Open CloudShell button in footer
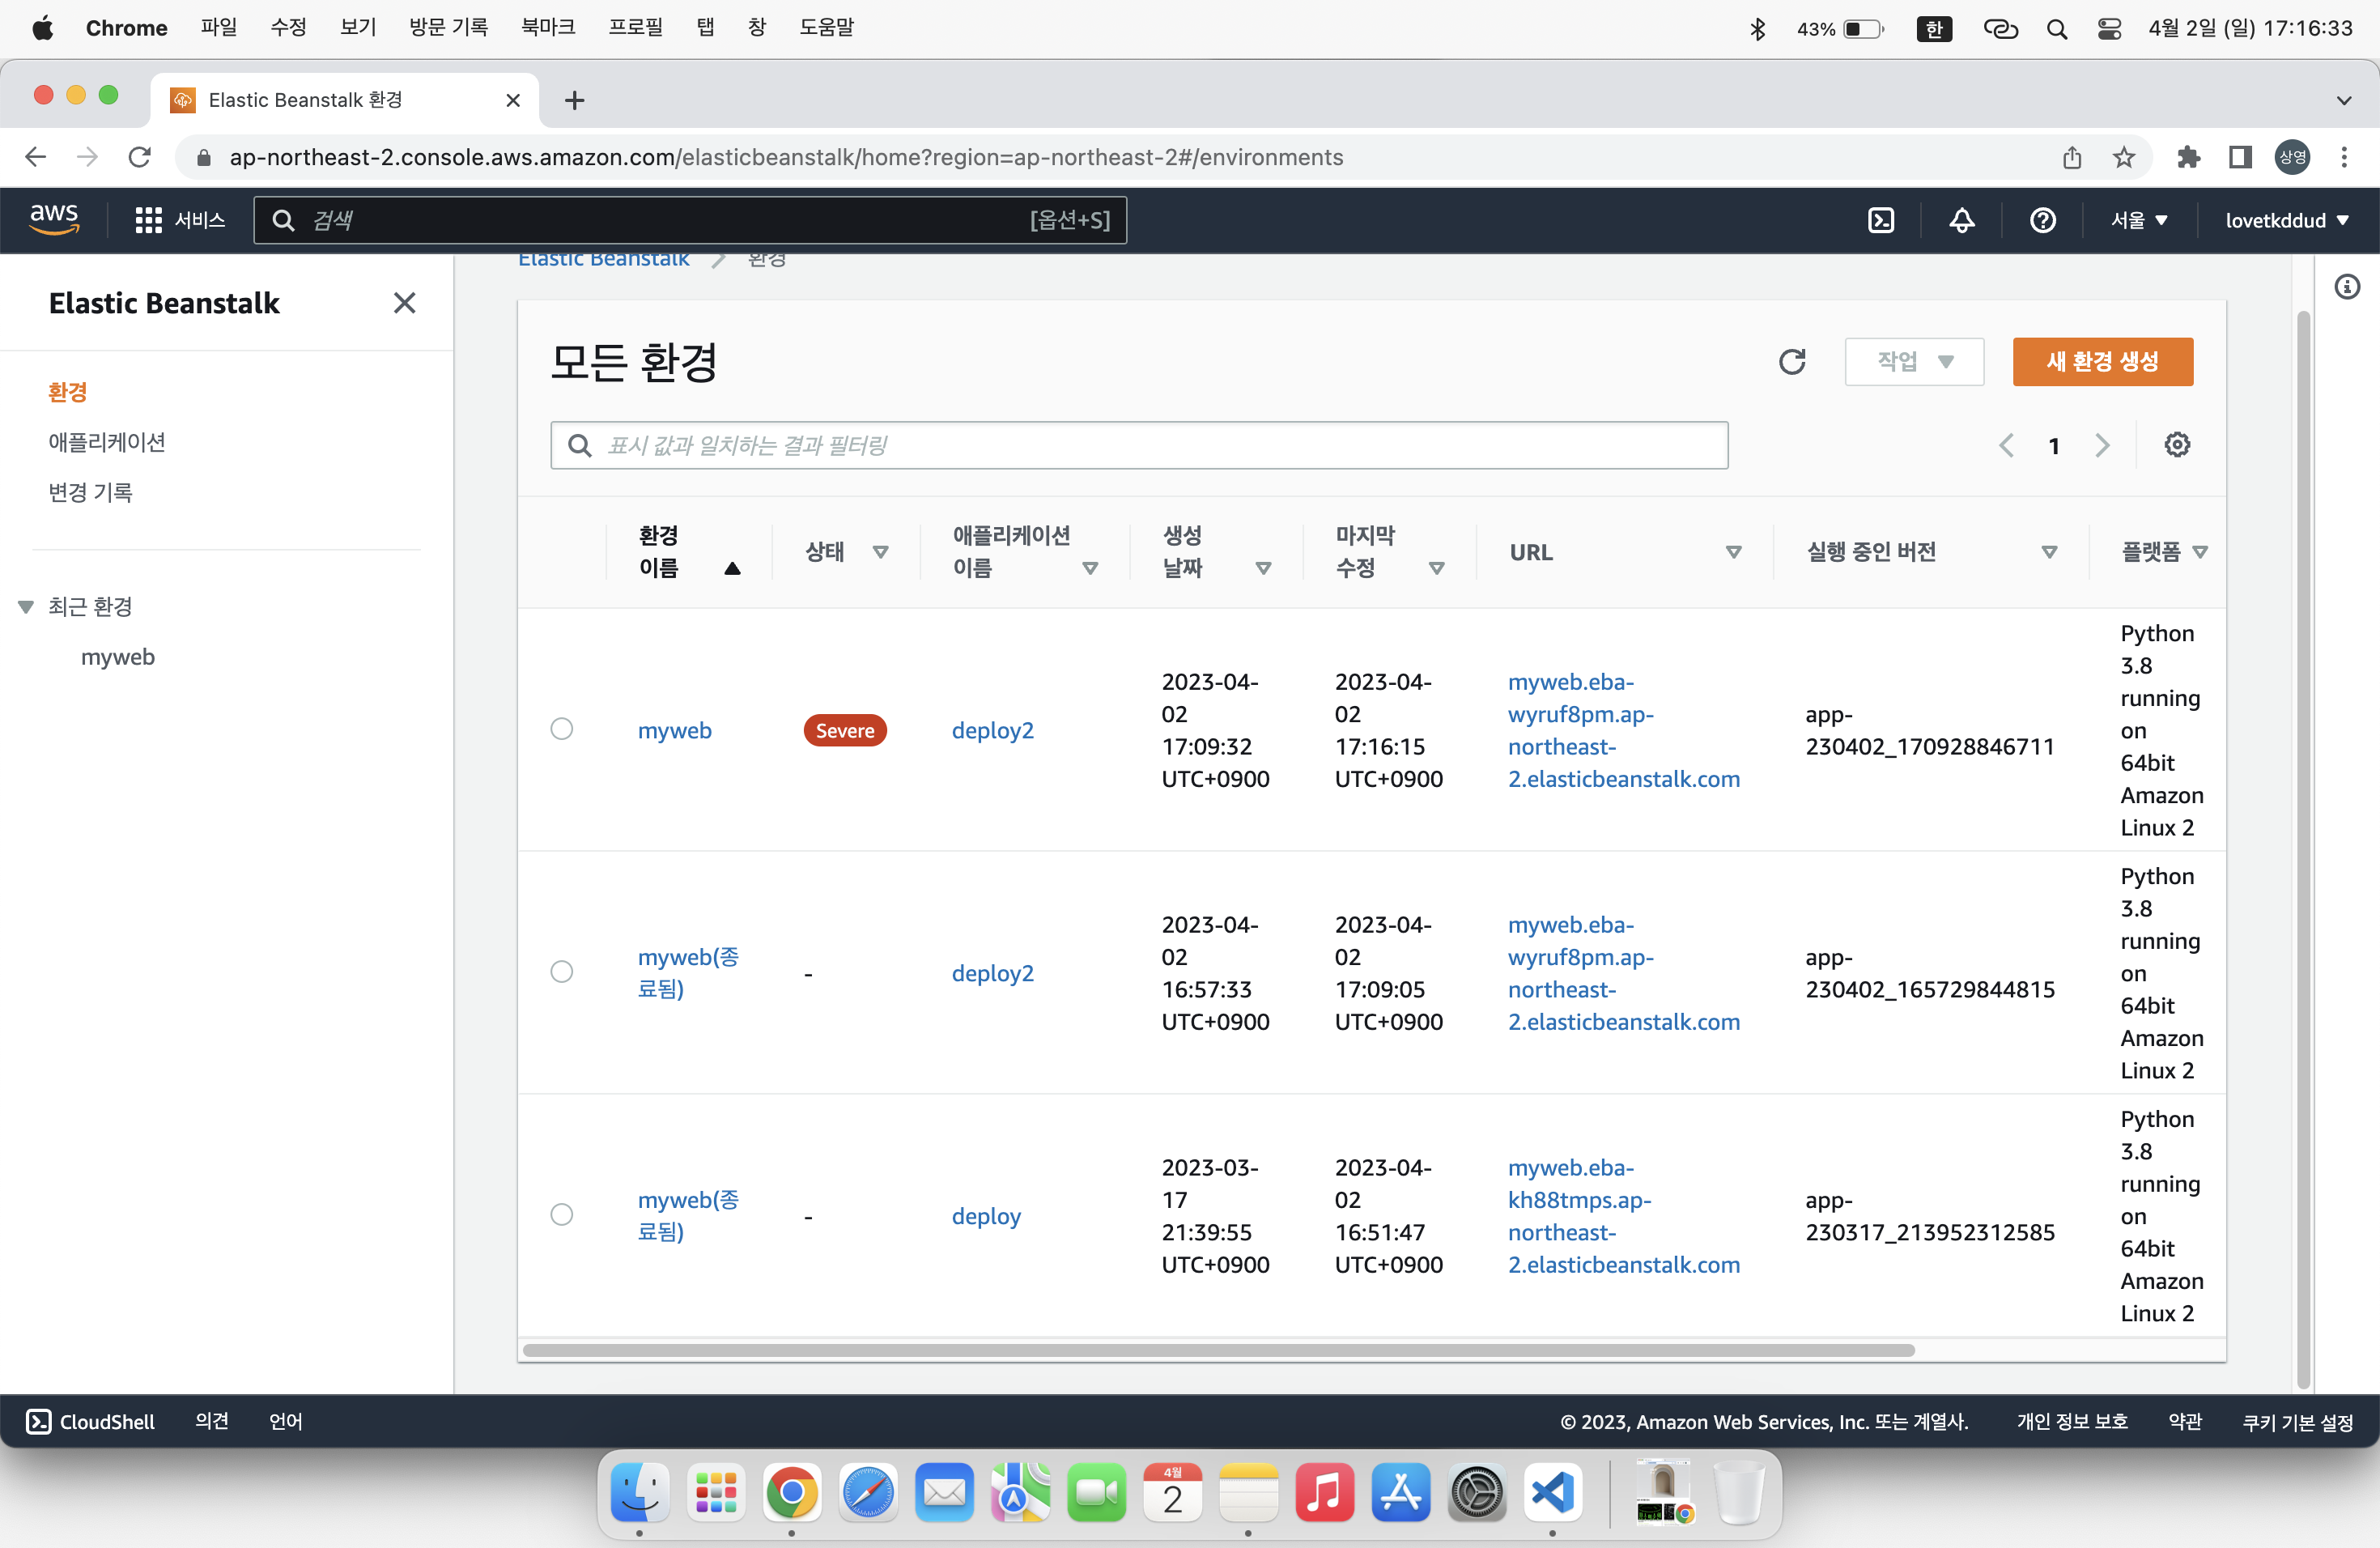The image size is (2380, 1548). (90, 1421)
